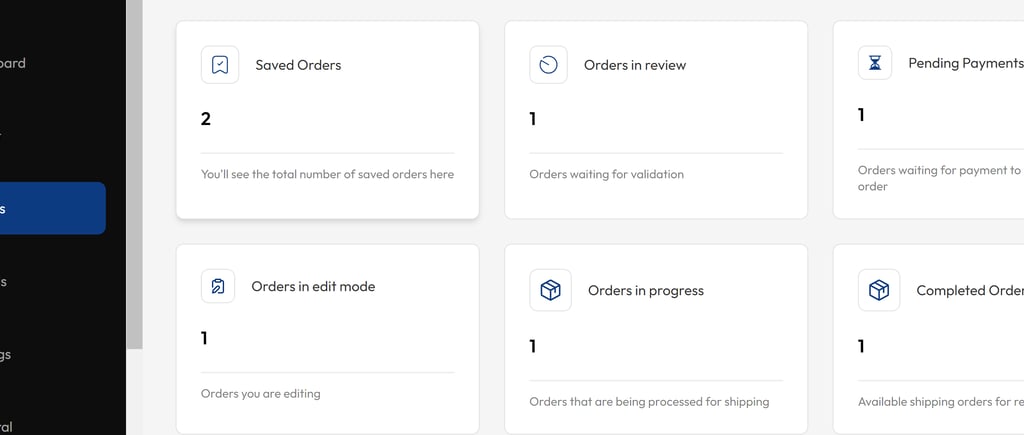Click the Orders in edit mode clipboard icon
The image size is (1024, 435).
point(218,286)
